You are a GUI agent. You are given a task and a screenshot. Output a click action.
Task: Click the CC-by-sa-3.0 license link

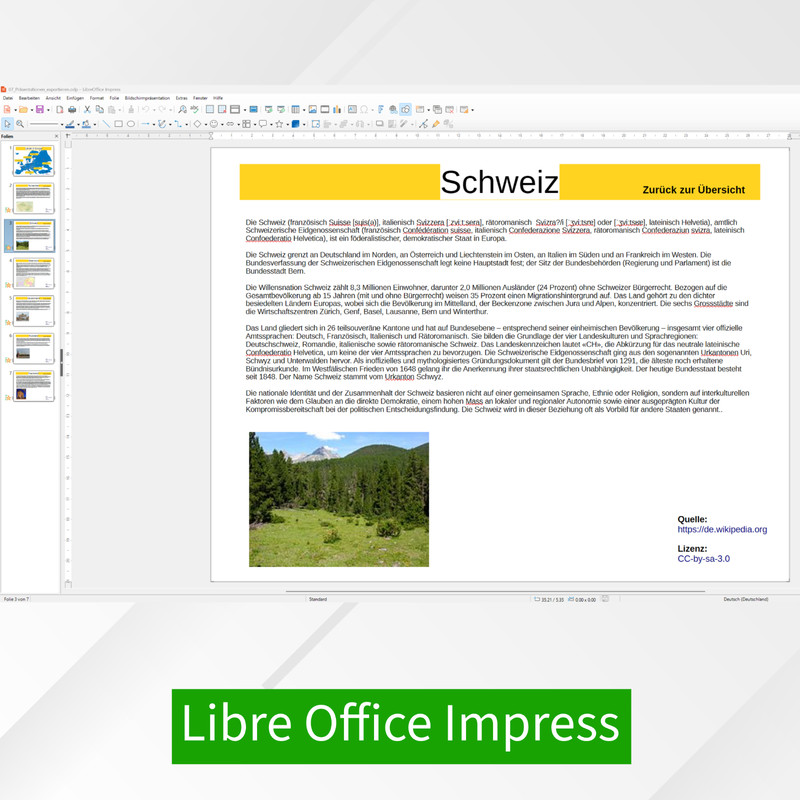(703, 559)
